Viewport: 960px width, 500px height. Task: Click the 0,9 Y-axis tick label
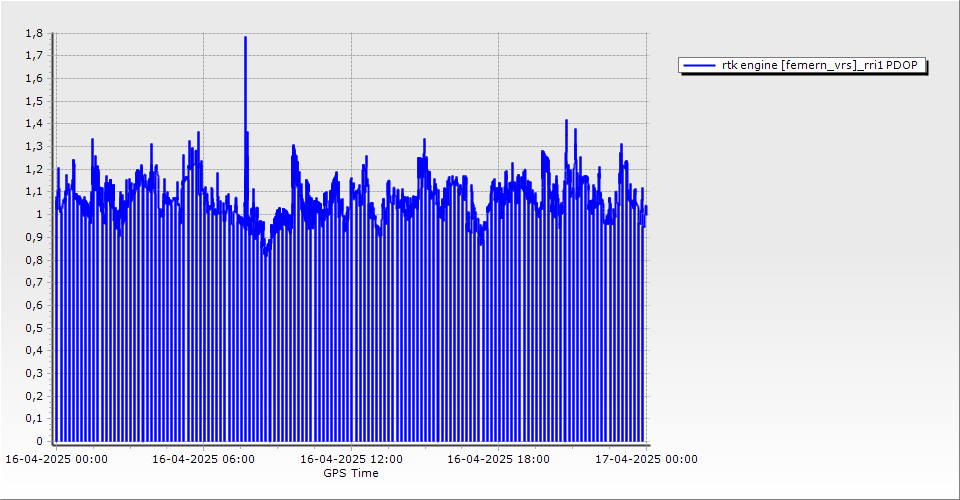[x=33, y=237]
